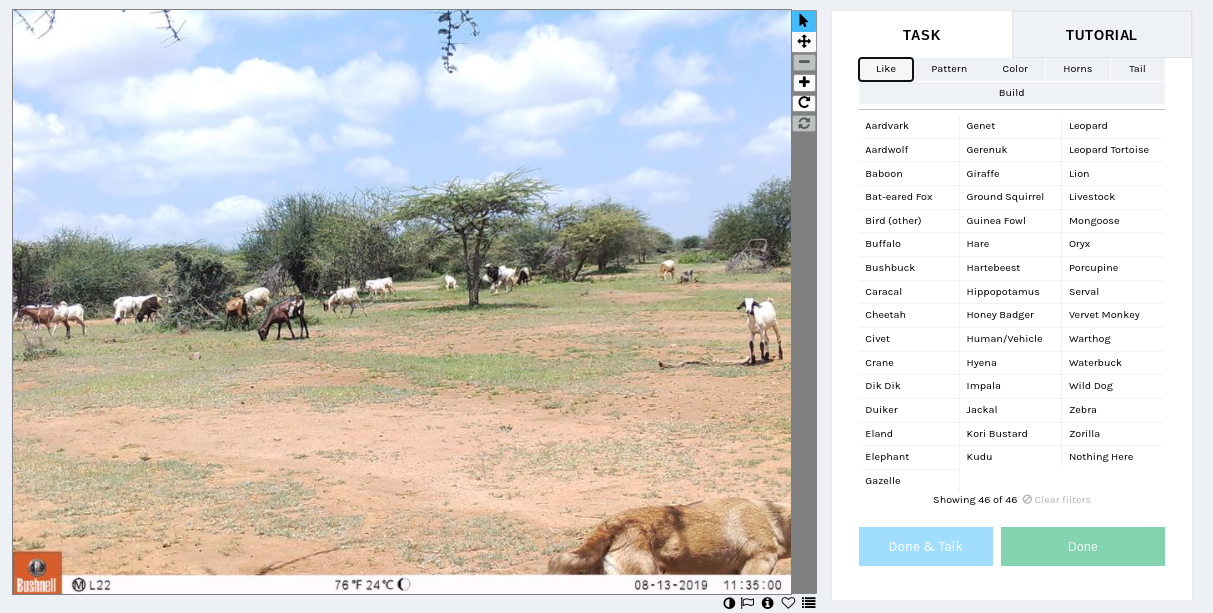Open the Build filter

click(x=1012, y=93)
